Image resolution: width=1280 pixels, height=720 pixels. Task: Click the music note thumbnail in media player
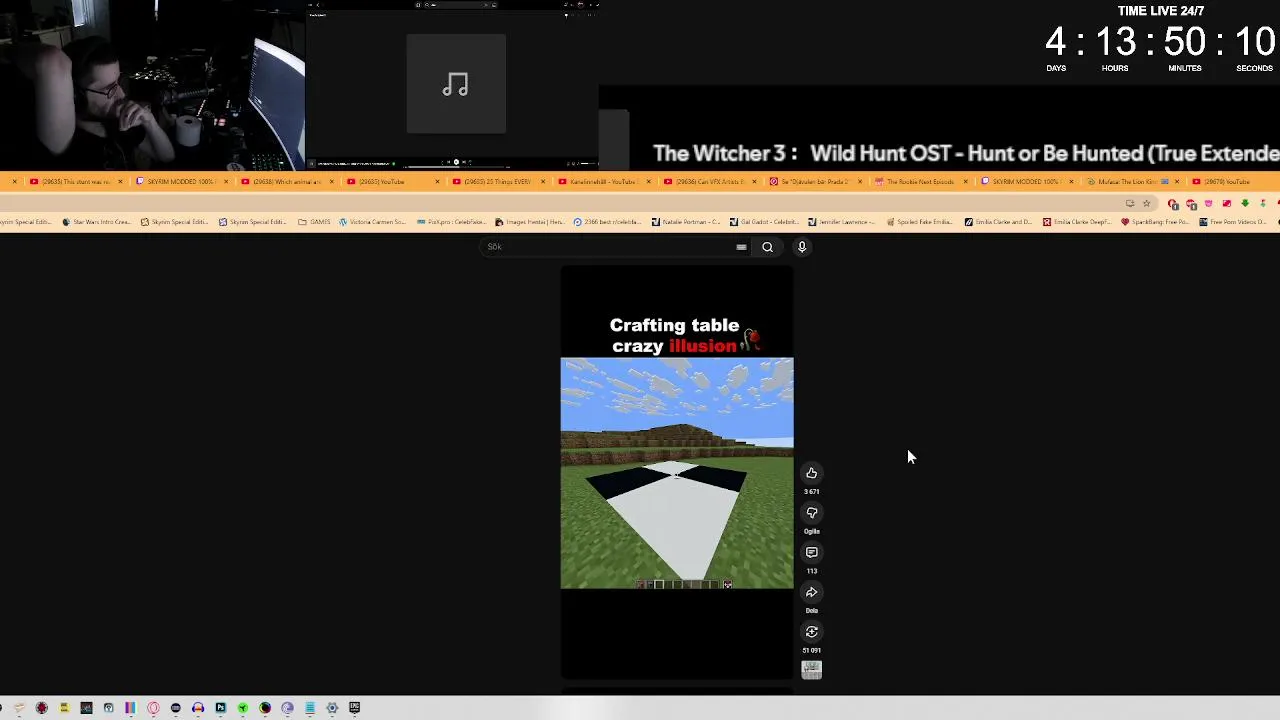point(456,84)
